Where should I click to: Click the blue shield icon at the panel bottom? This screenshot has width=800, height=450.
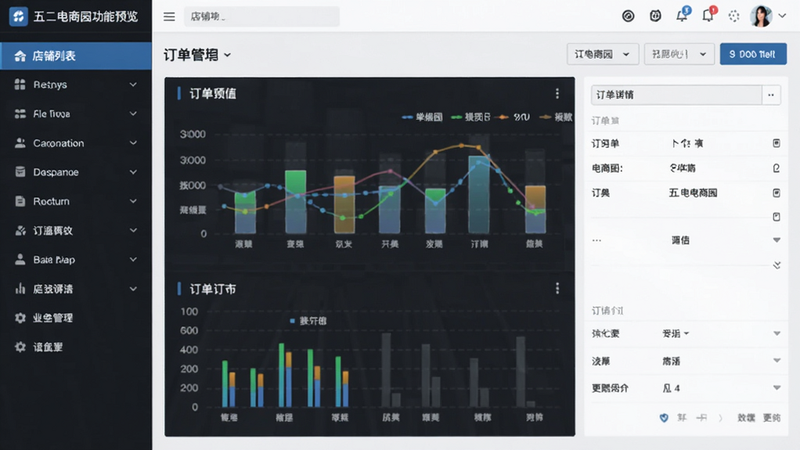pos(664,418)
